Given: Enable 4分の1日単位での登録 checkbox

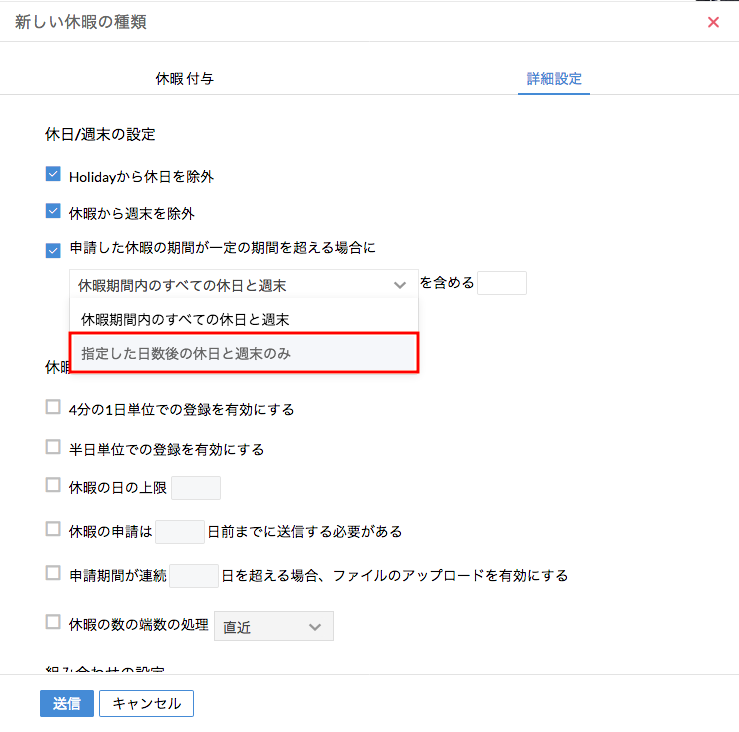Looking at the screenshot, I should pyautogui.click(x=54, y=408).
